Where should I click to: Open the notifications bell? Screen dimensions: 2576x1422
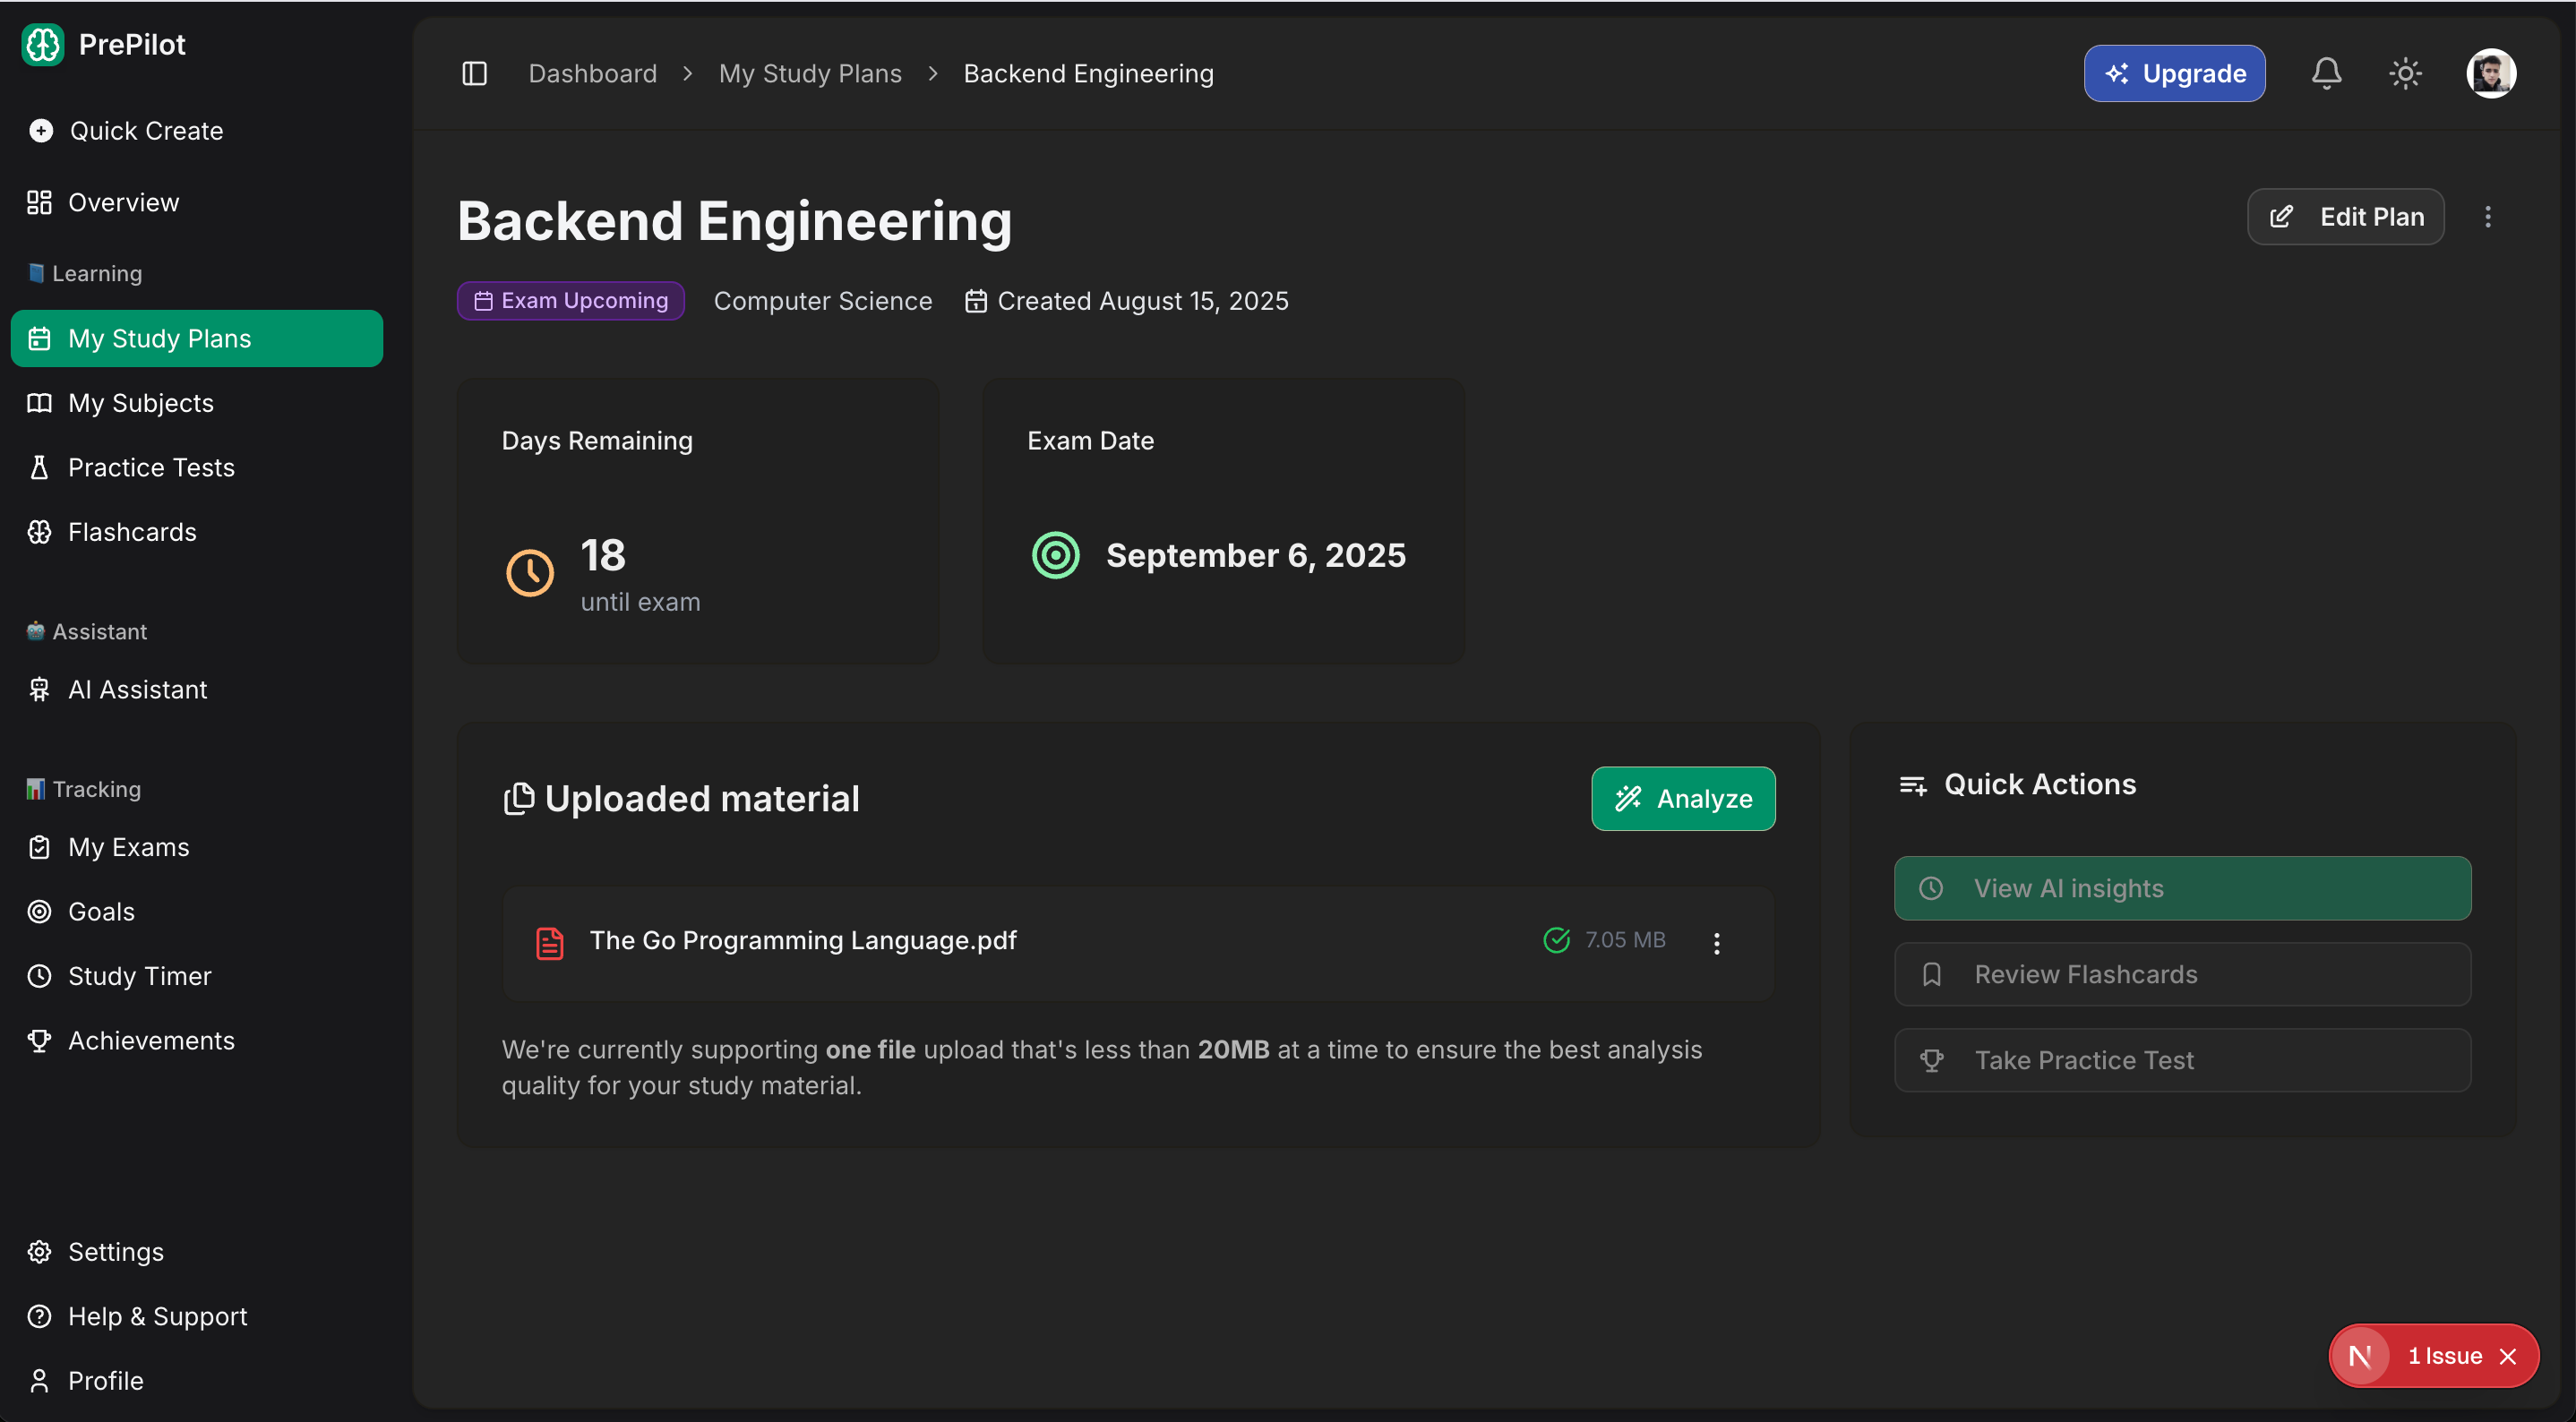point(2326,73)
